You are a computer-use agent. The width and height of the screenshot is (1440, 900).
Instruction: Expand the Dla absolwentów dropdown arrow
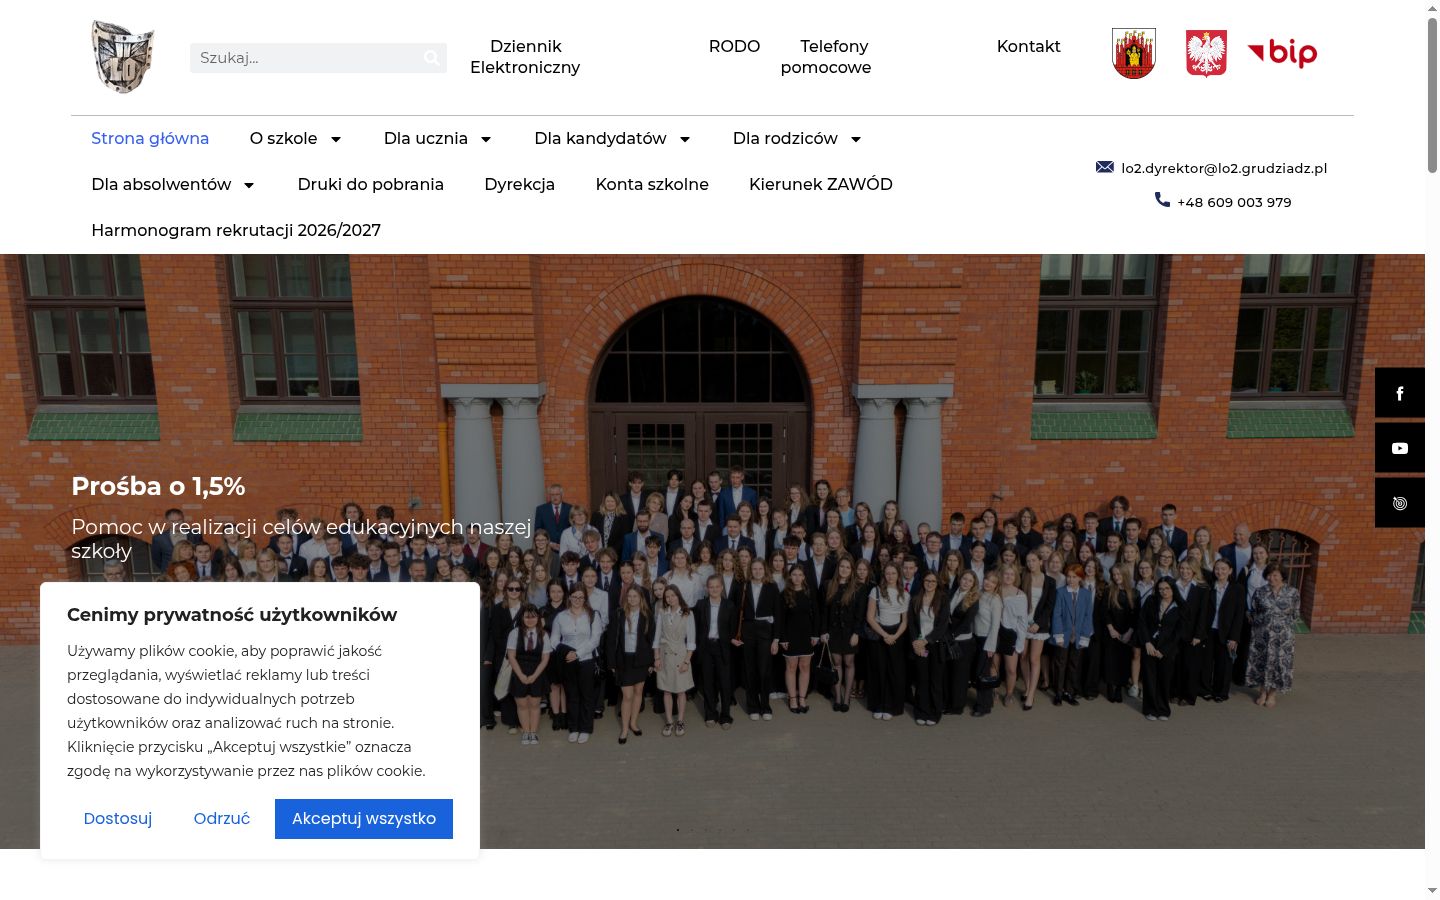click(x=249, y=185)
